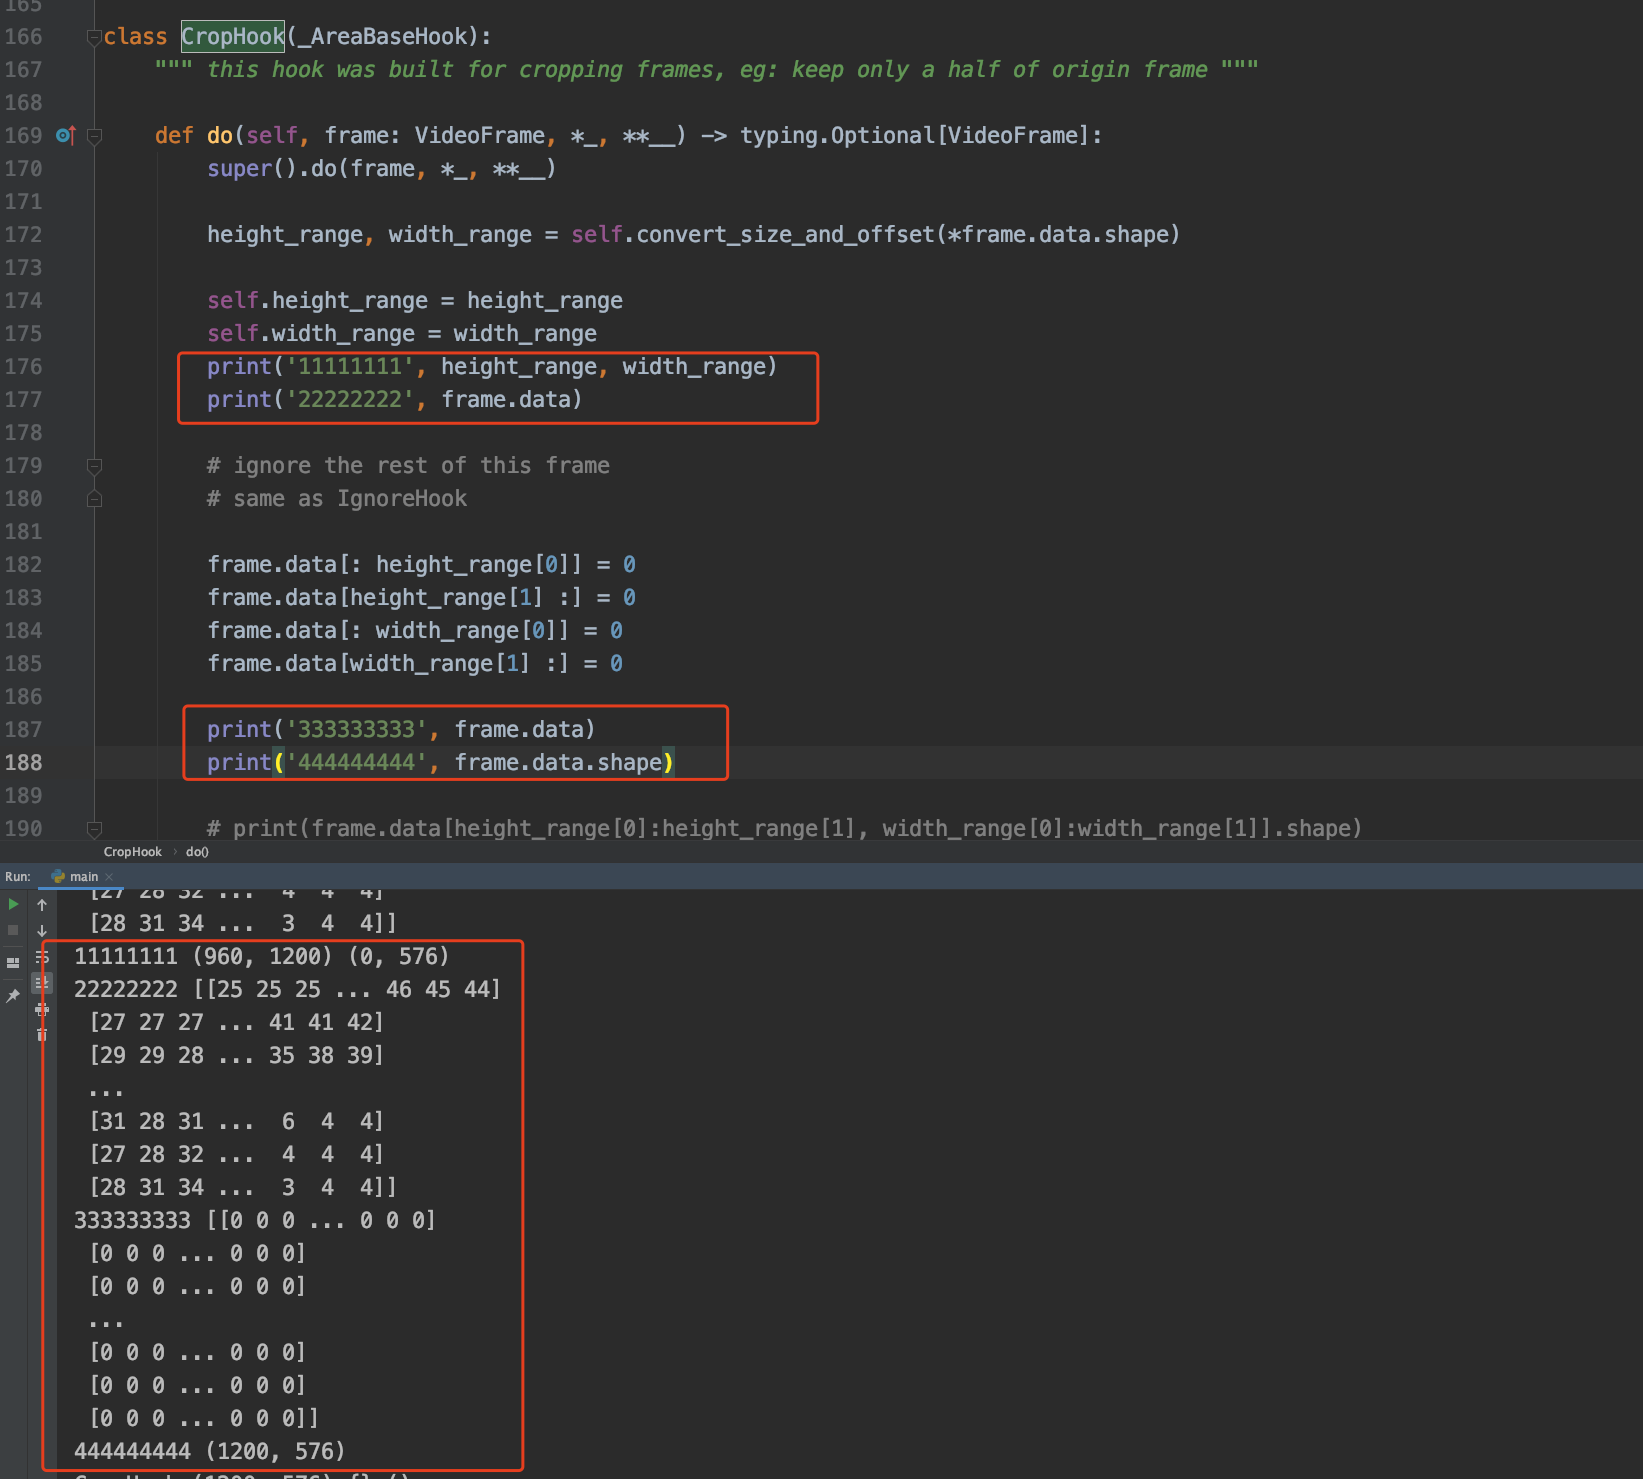Jump down to next output occurrence
The height and width of the screenshot is (1479, 1643).
pyautogui.click(x=42, y=932)
